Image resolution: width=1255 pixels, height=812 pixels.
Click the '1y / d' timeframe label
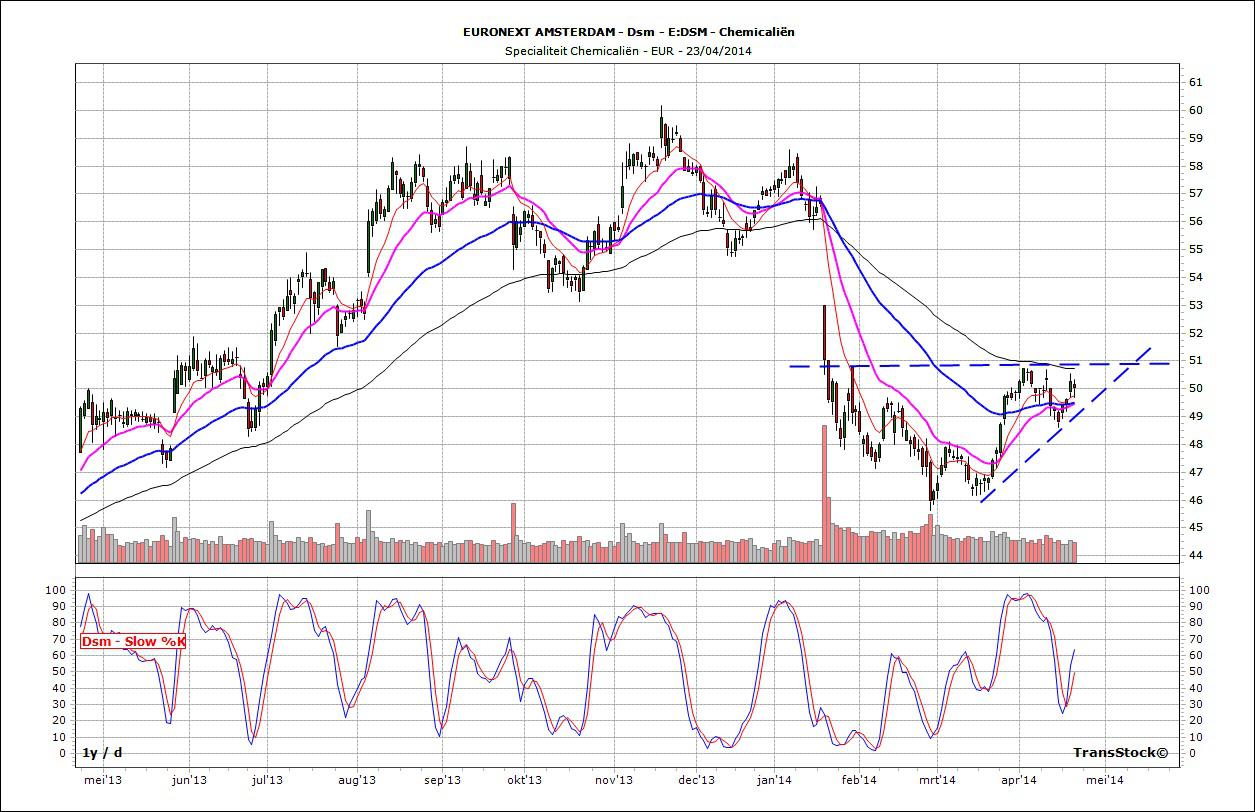point(102,752)
